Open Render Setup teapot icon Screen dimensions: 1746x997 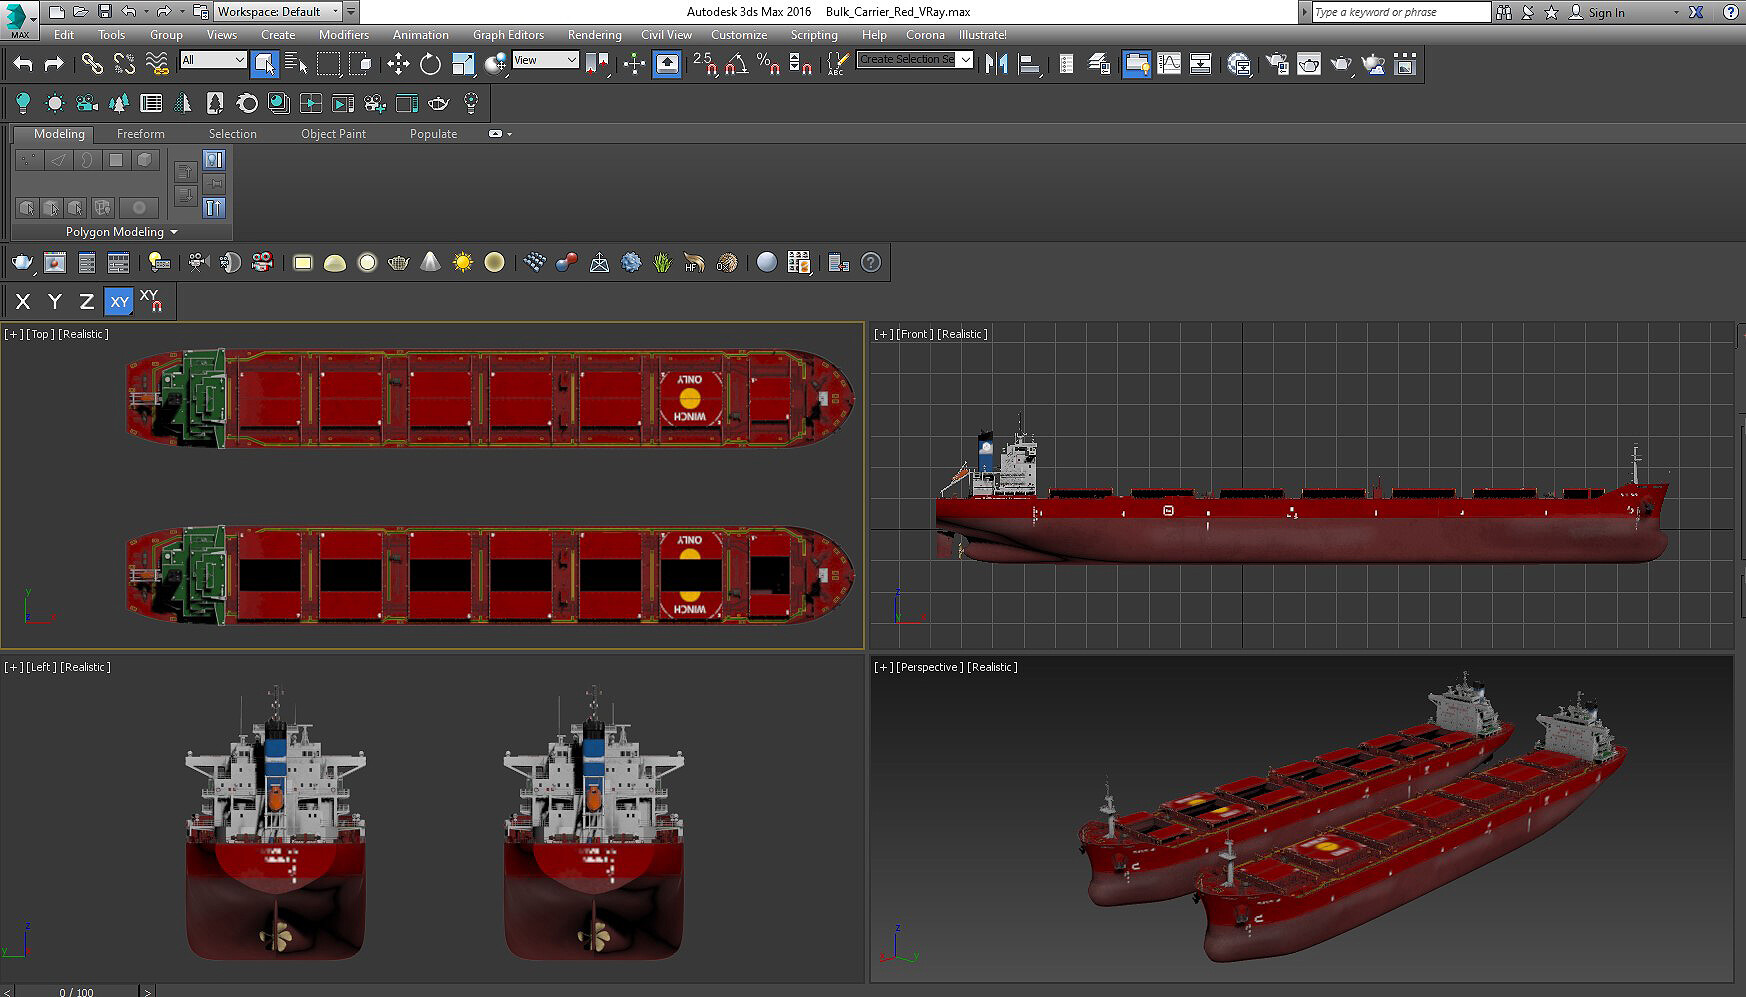(1277, 64)
